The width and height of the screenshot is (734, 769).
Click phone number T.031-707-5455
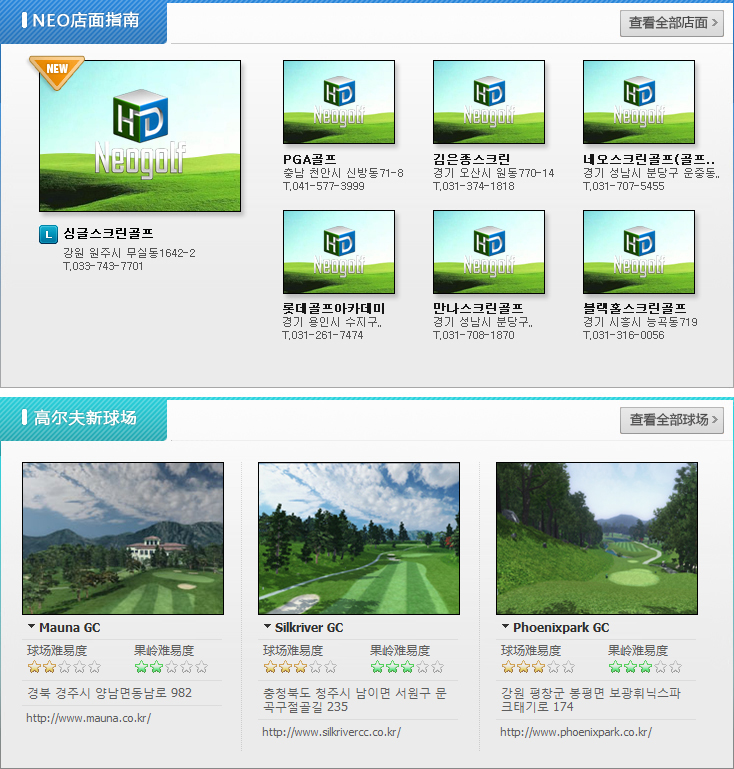coord(624,186)
